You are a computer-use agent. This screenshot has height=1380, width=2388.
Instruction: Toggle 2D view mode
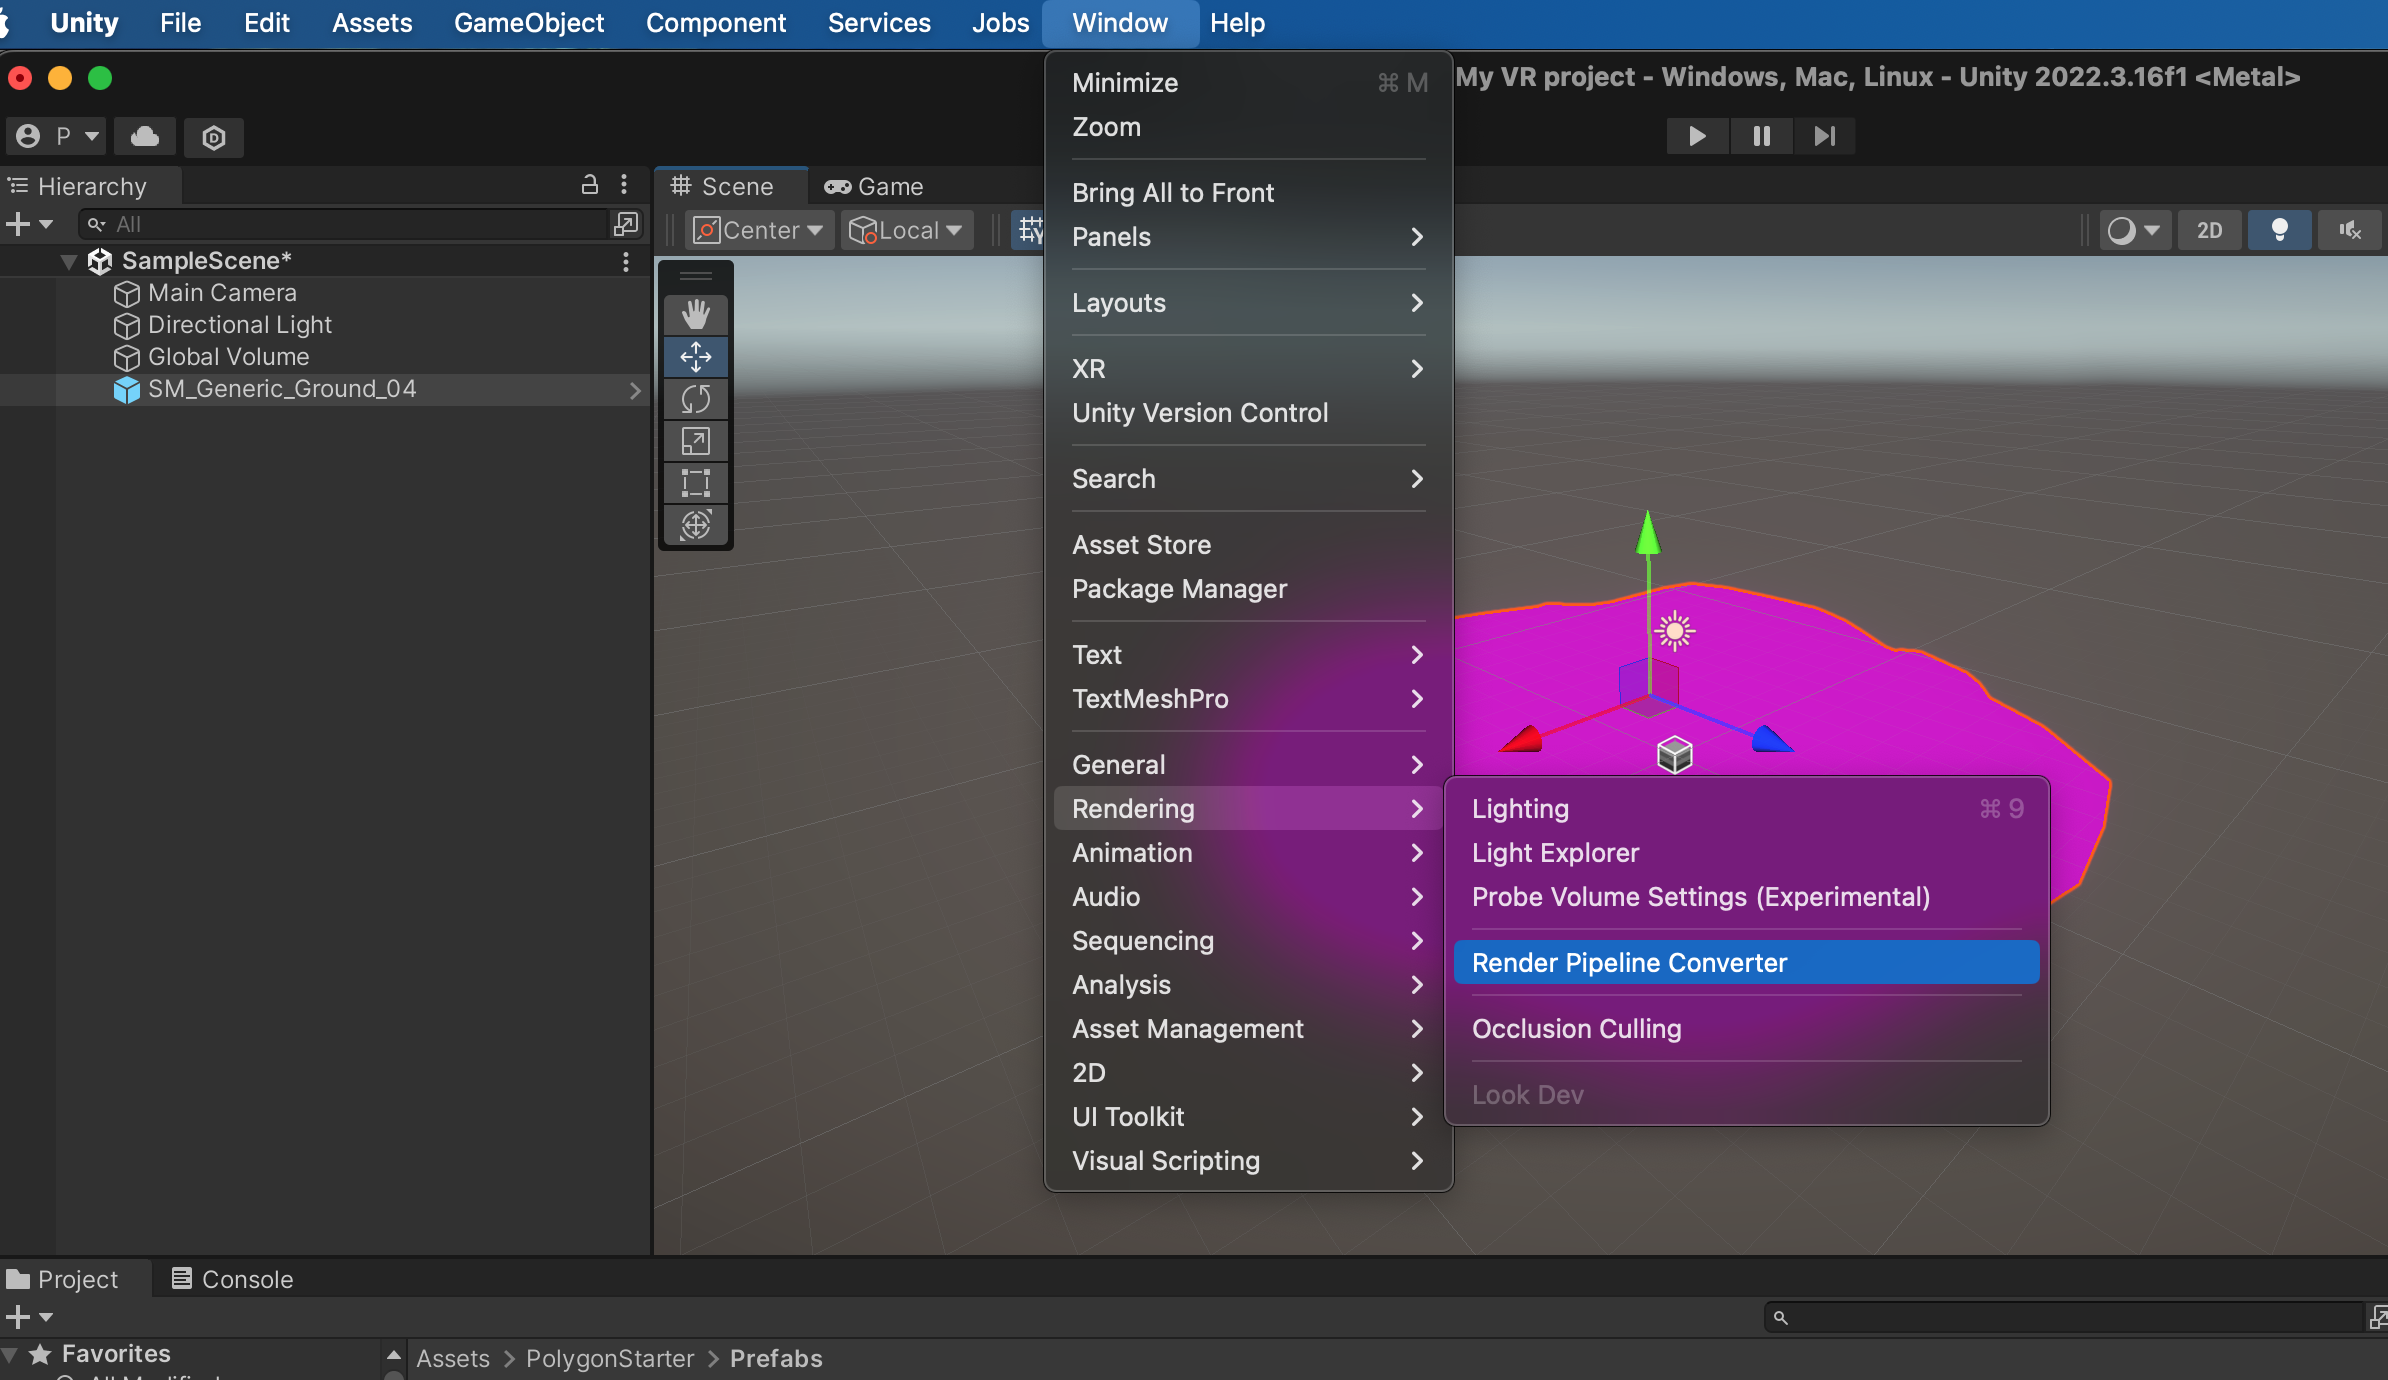click(2209, 230)
